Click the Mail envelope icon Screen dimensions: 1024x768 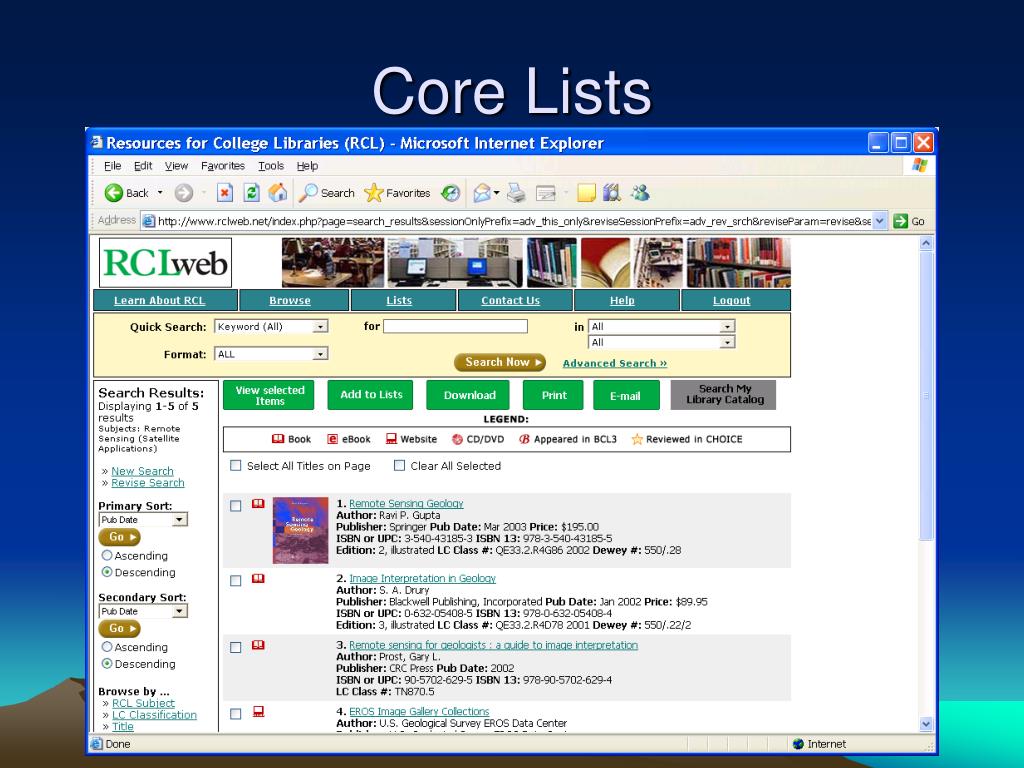pyautogui.click(x=482, y=193)
